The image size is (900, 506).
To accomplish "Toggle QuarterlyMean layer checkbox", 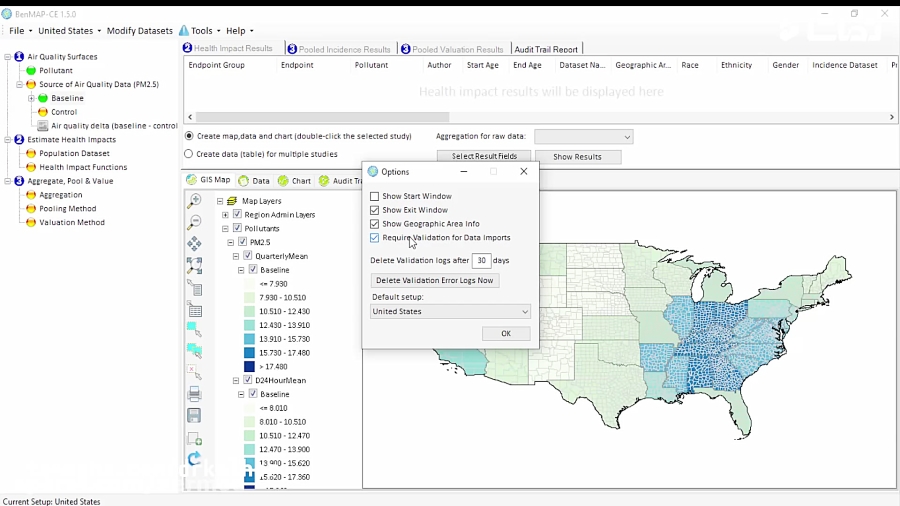I will coord(248,256).
